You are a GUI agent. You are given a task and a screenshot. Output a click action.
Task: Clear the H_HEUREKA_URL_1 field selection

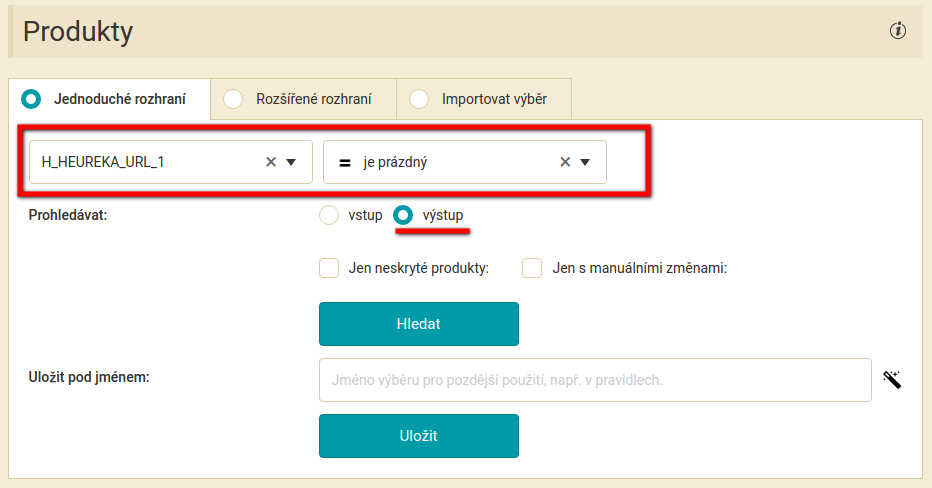pos(271,162)
